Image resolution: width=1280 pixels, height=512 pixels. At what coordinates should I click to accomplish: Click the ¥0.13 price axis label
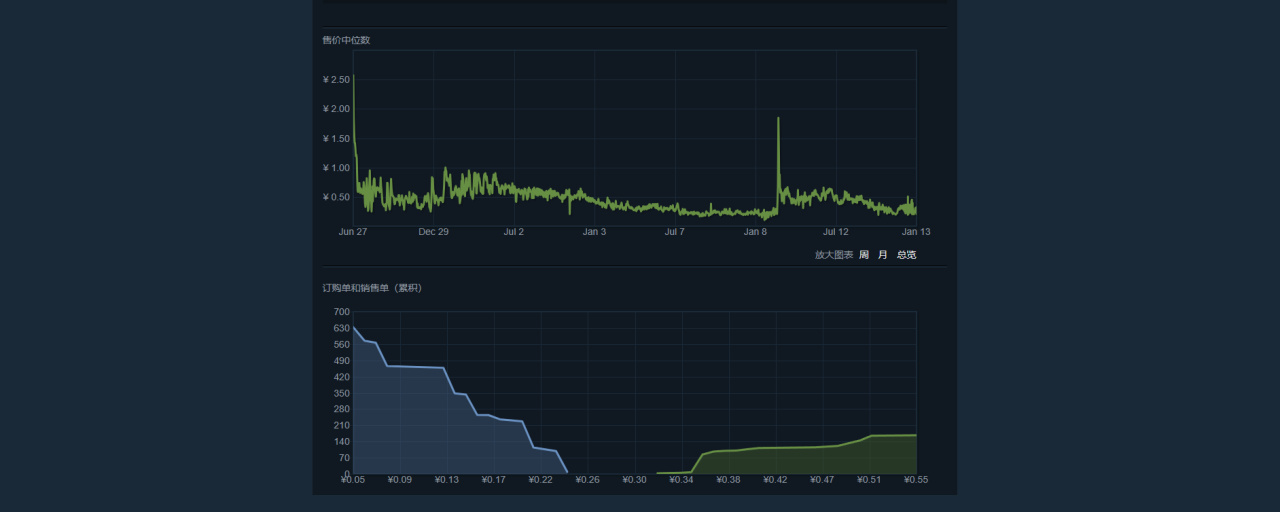coord(446,480)
